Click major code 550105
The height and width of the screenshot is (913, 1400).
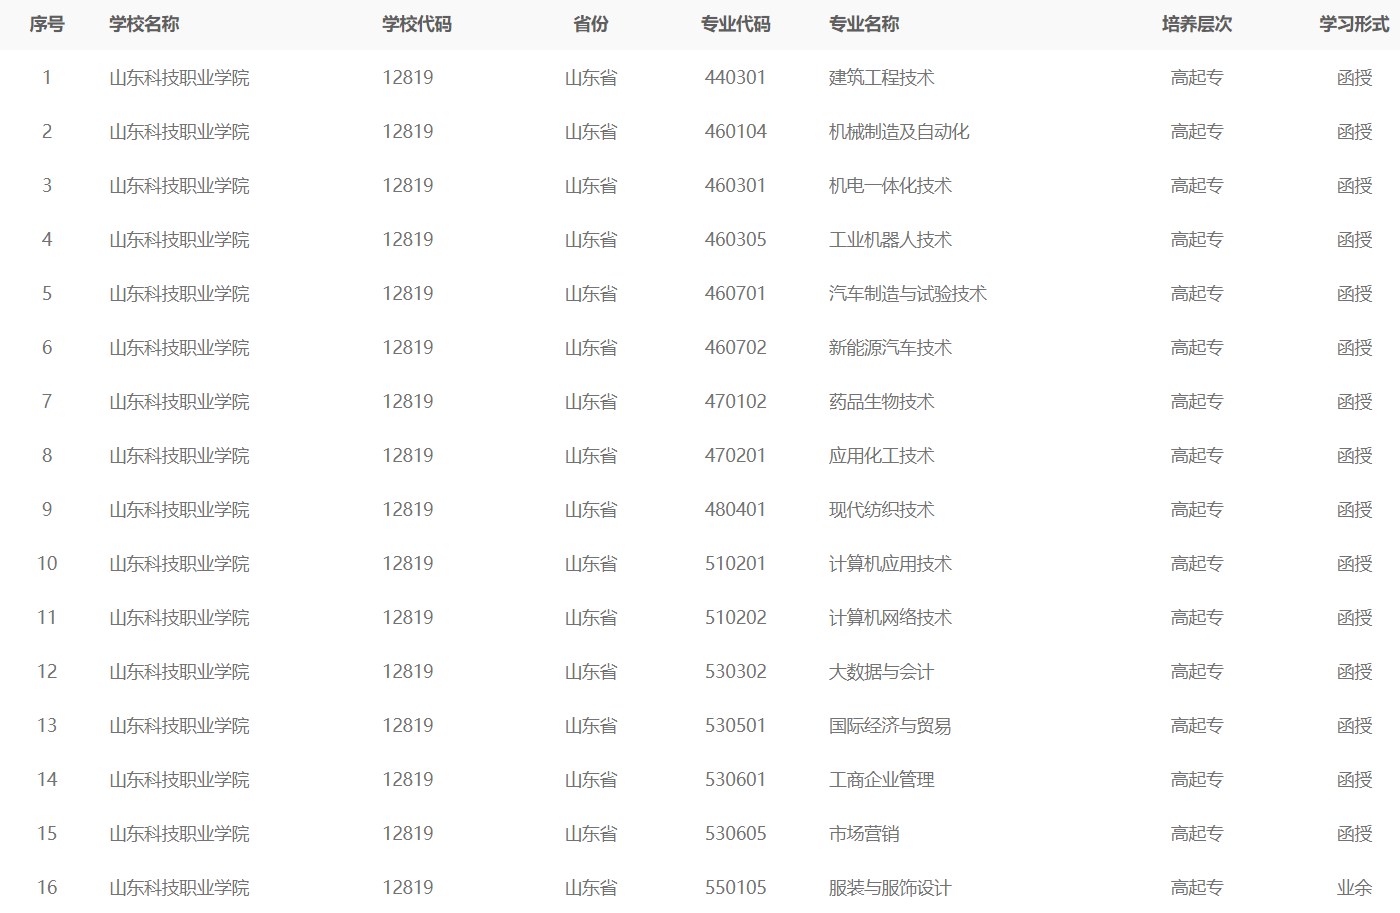pyautogui.click(x=736, y=888)
